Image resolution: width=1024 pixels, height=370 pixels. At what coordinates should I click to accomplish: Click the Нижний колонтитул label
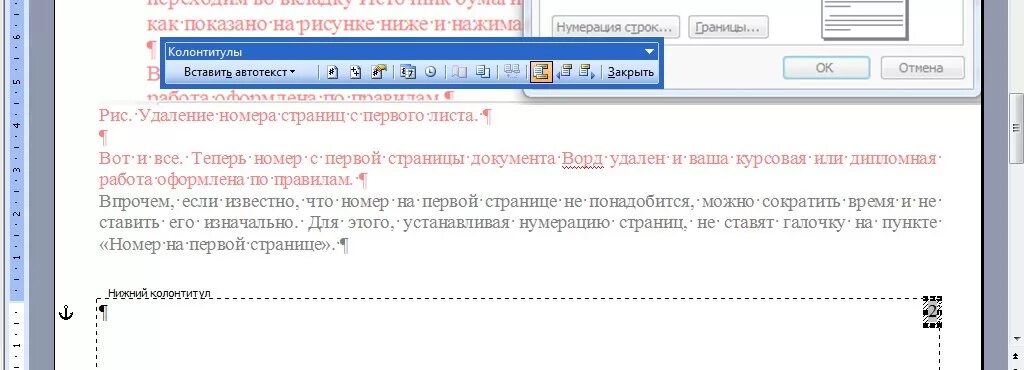click(159, 294)
